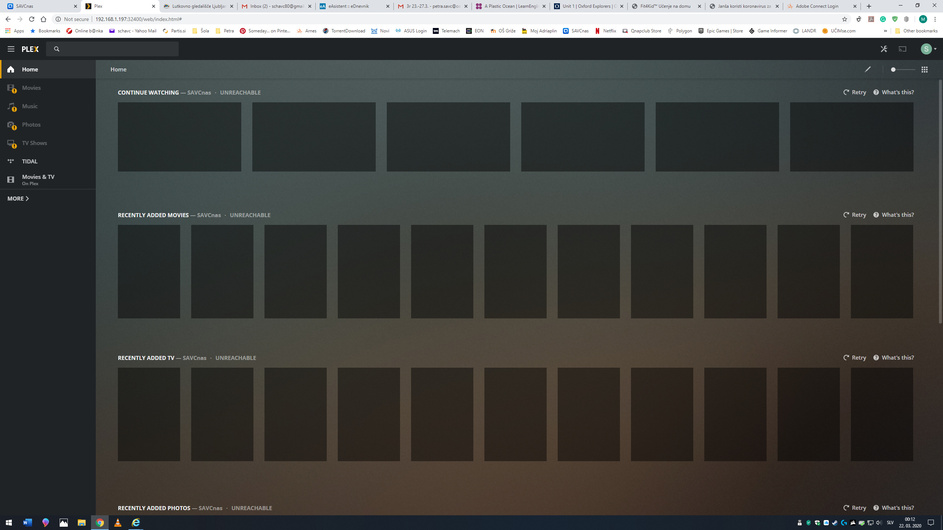Switch to the Adobe Connect Login tab
Image resolution: width=943 pixels, height=530 pixels.
tap(822, 6)
